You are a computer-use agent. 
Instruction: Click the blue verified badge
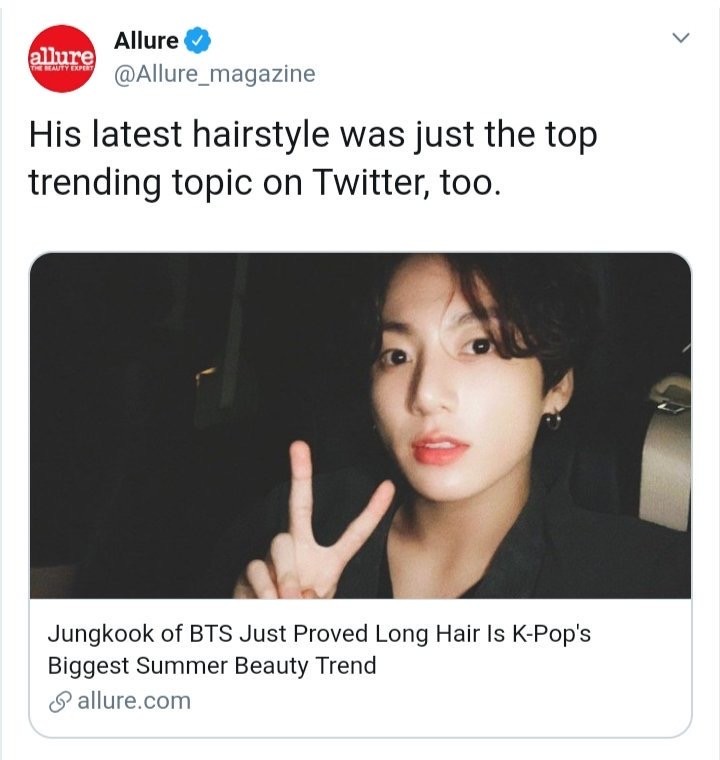click(x=198, y=41)
